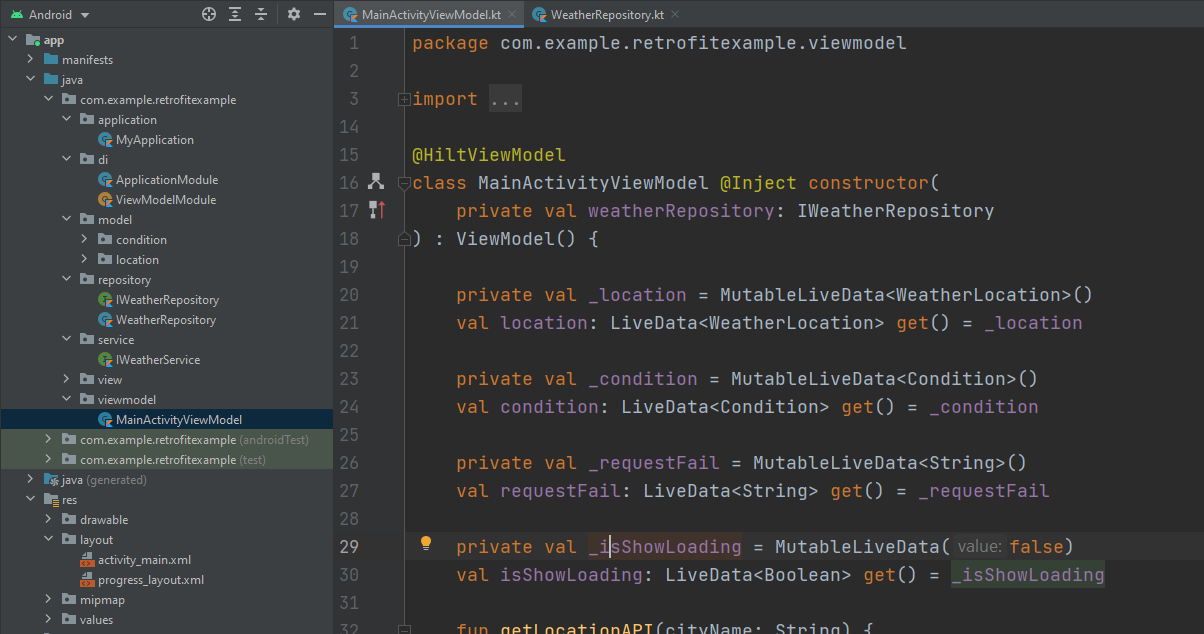Click the yellow lightbulb quick-fix icon
The width and height of the screenshot is (1204, 634).
425,543
